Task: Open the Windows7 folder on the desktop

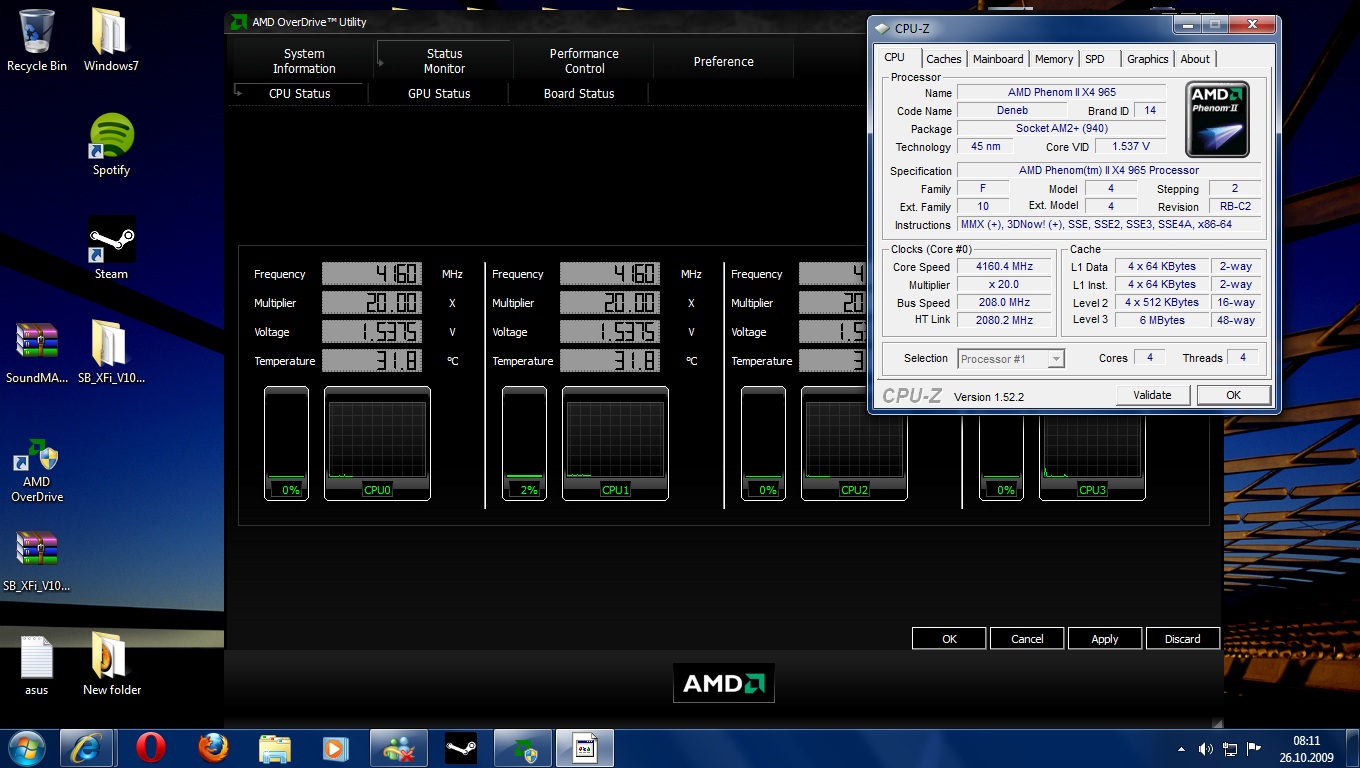Action: click(111, 40)
